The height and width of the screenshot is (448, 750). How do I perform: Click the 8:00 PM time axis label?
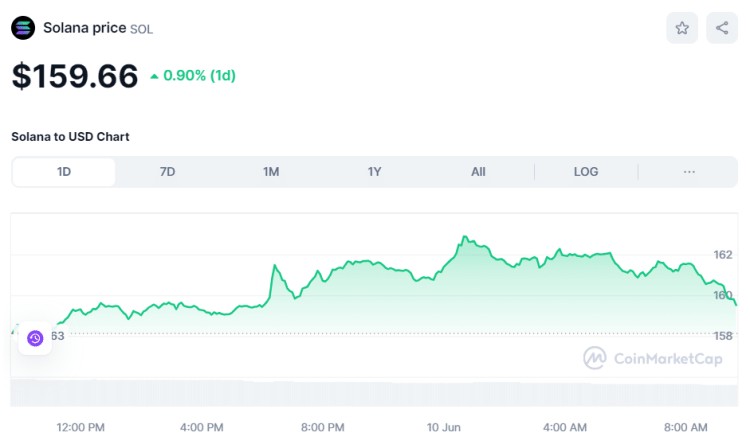tap(322, 427)
